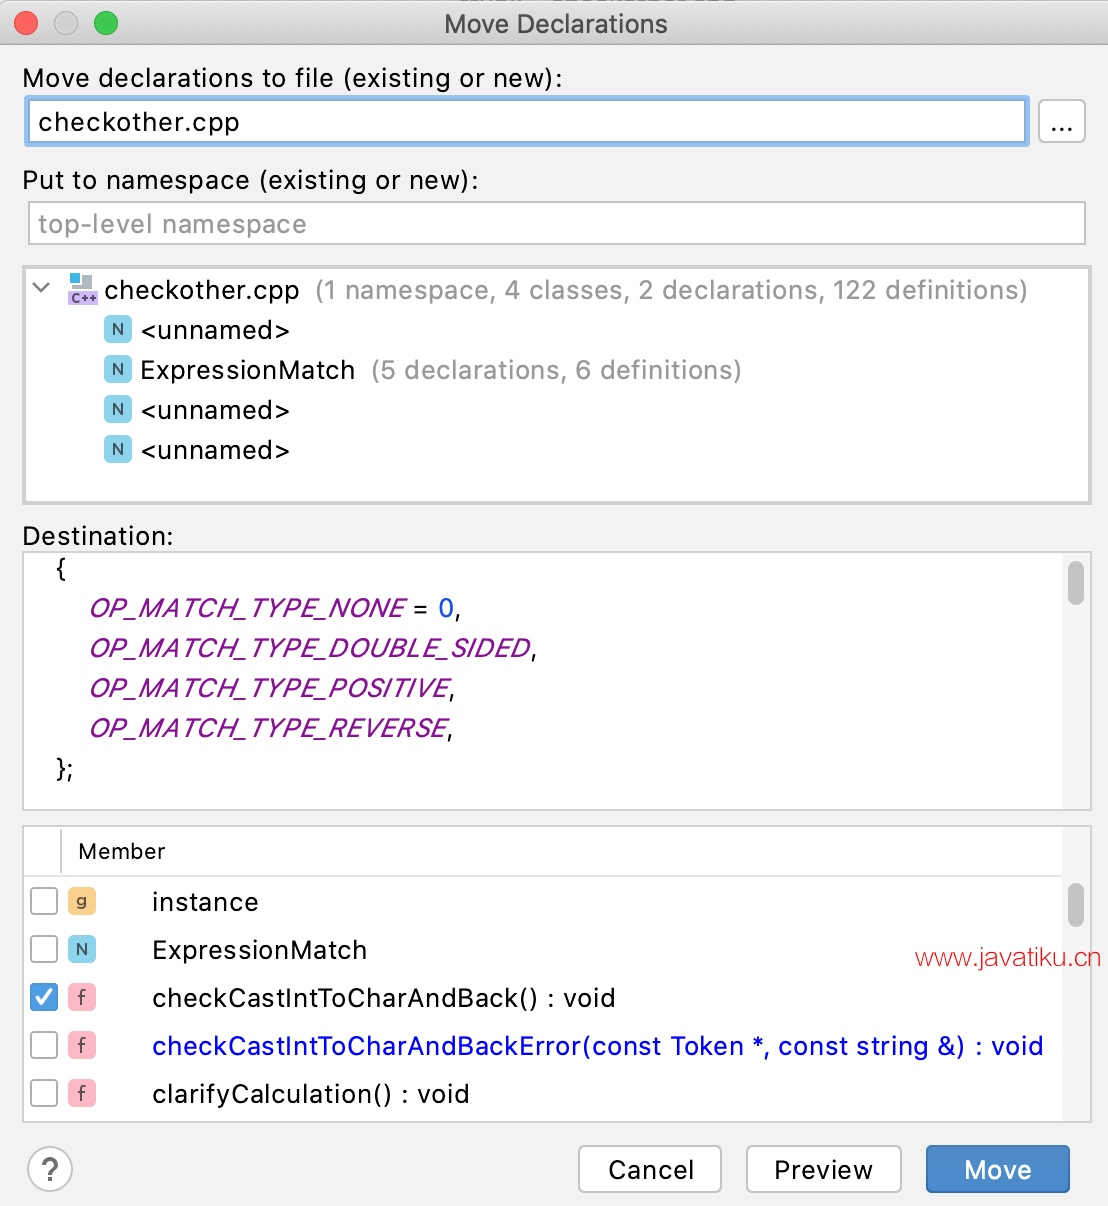This screenshot has height=1206, width=1108.
Task: Click the orange 'g' icon next to instance
Action: click(x=82, y=901)
